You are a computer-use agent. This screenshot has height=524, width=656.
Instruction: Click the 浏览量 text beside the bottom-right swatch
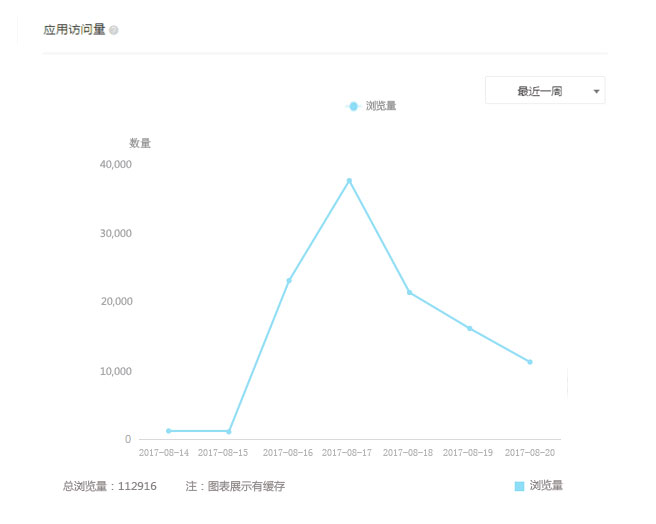tap(546, 486)
